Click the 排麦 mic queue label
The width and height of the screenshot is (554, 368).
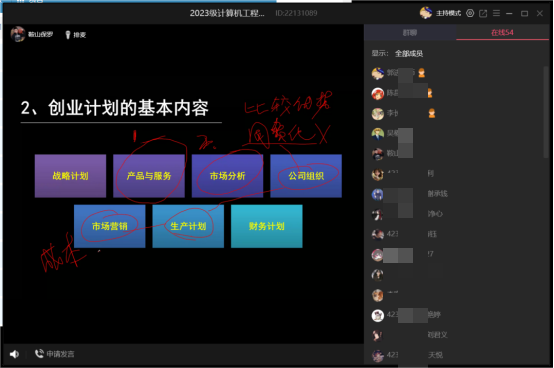(x=79, y=35)
